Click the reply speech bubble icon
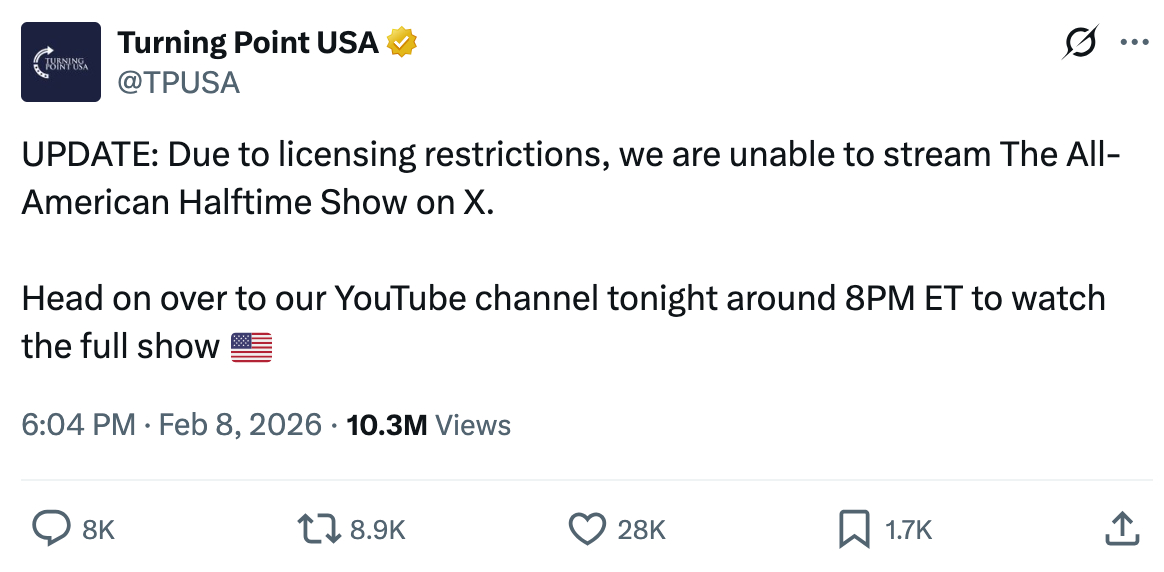 pos(52,529)
